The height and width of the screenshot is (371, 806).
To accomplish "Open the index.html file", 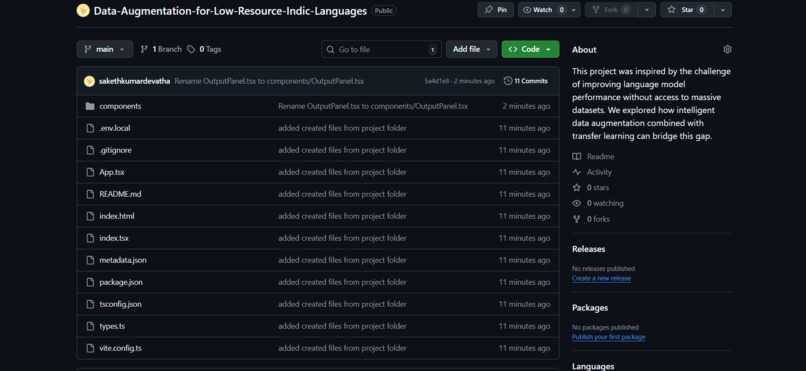I will click(x=117, y=216).
